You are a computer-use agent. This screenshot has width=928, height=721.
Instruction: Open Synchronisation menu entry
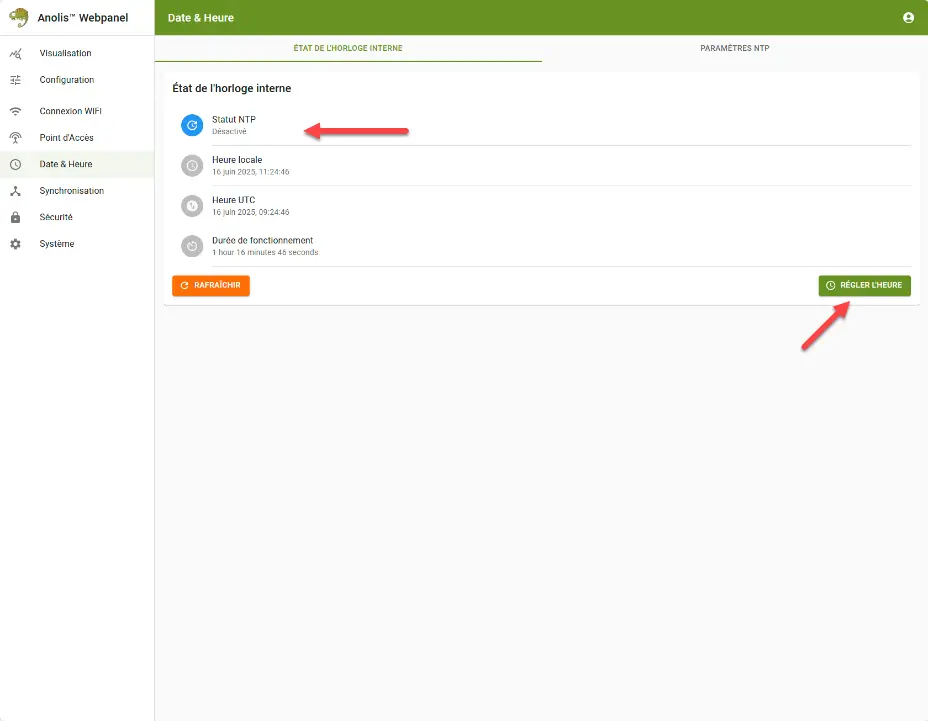coord(77,191)
